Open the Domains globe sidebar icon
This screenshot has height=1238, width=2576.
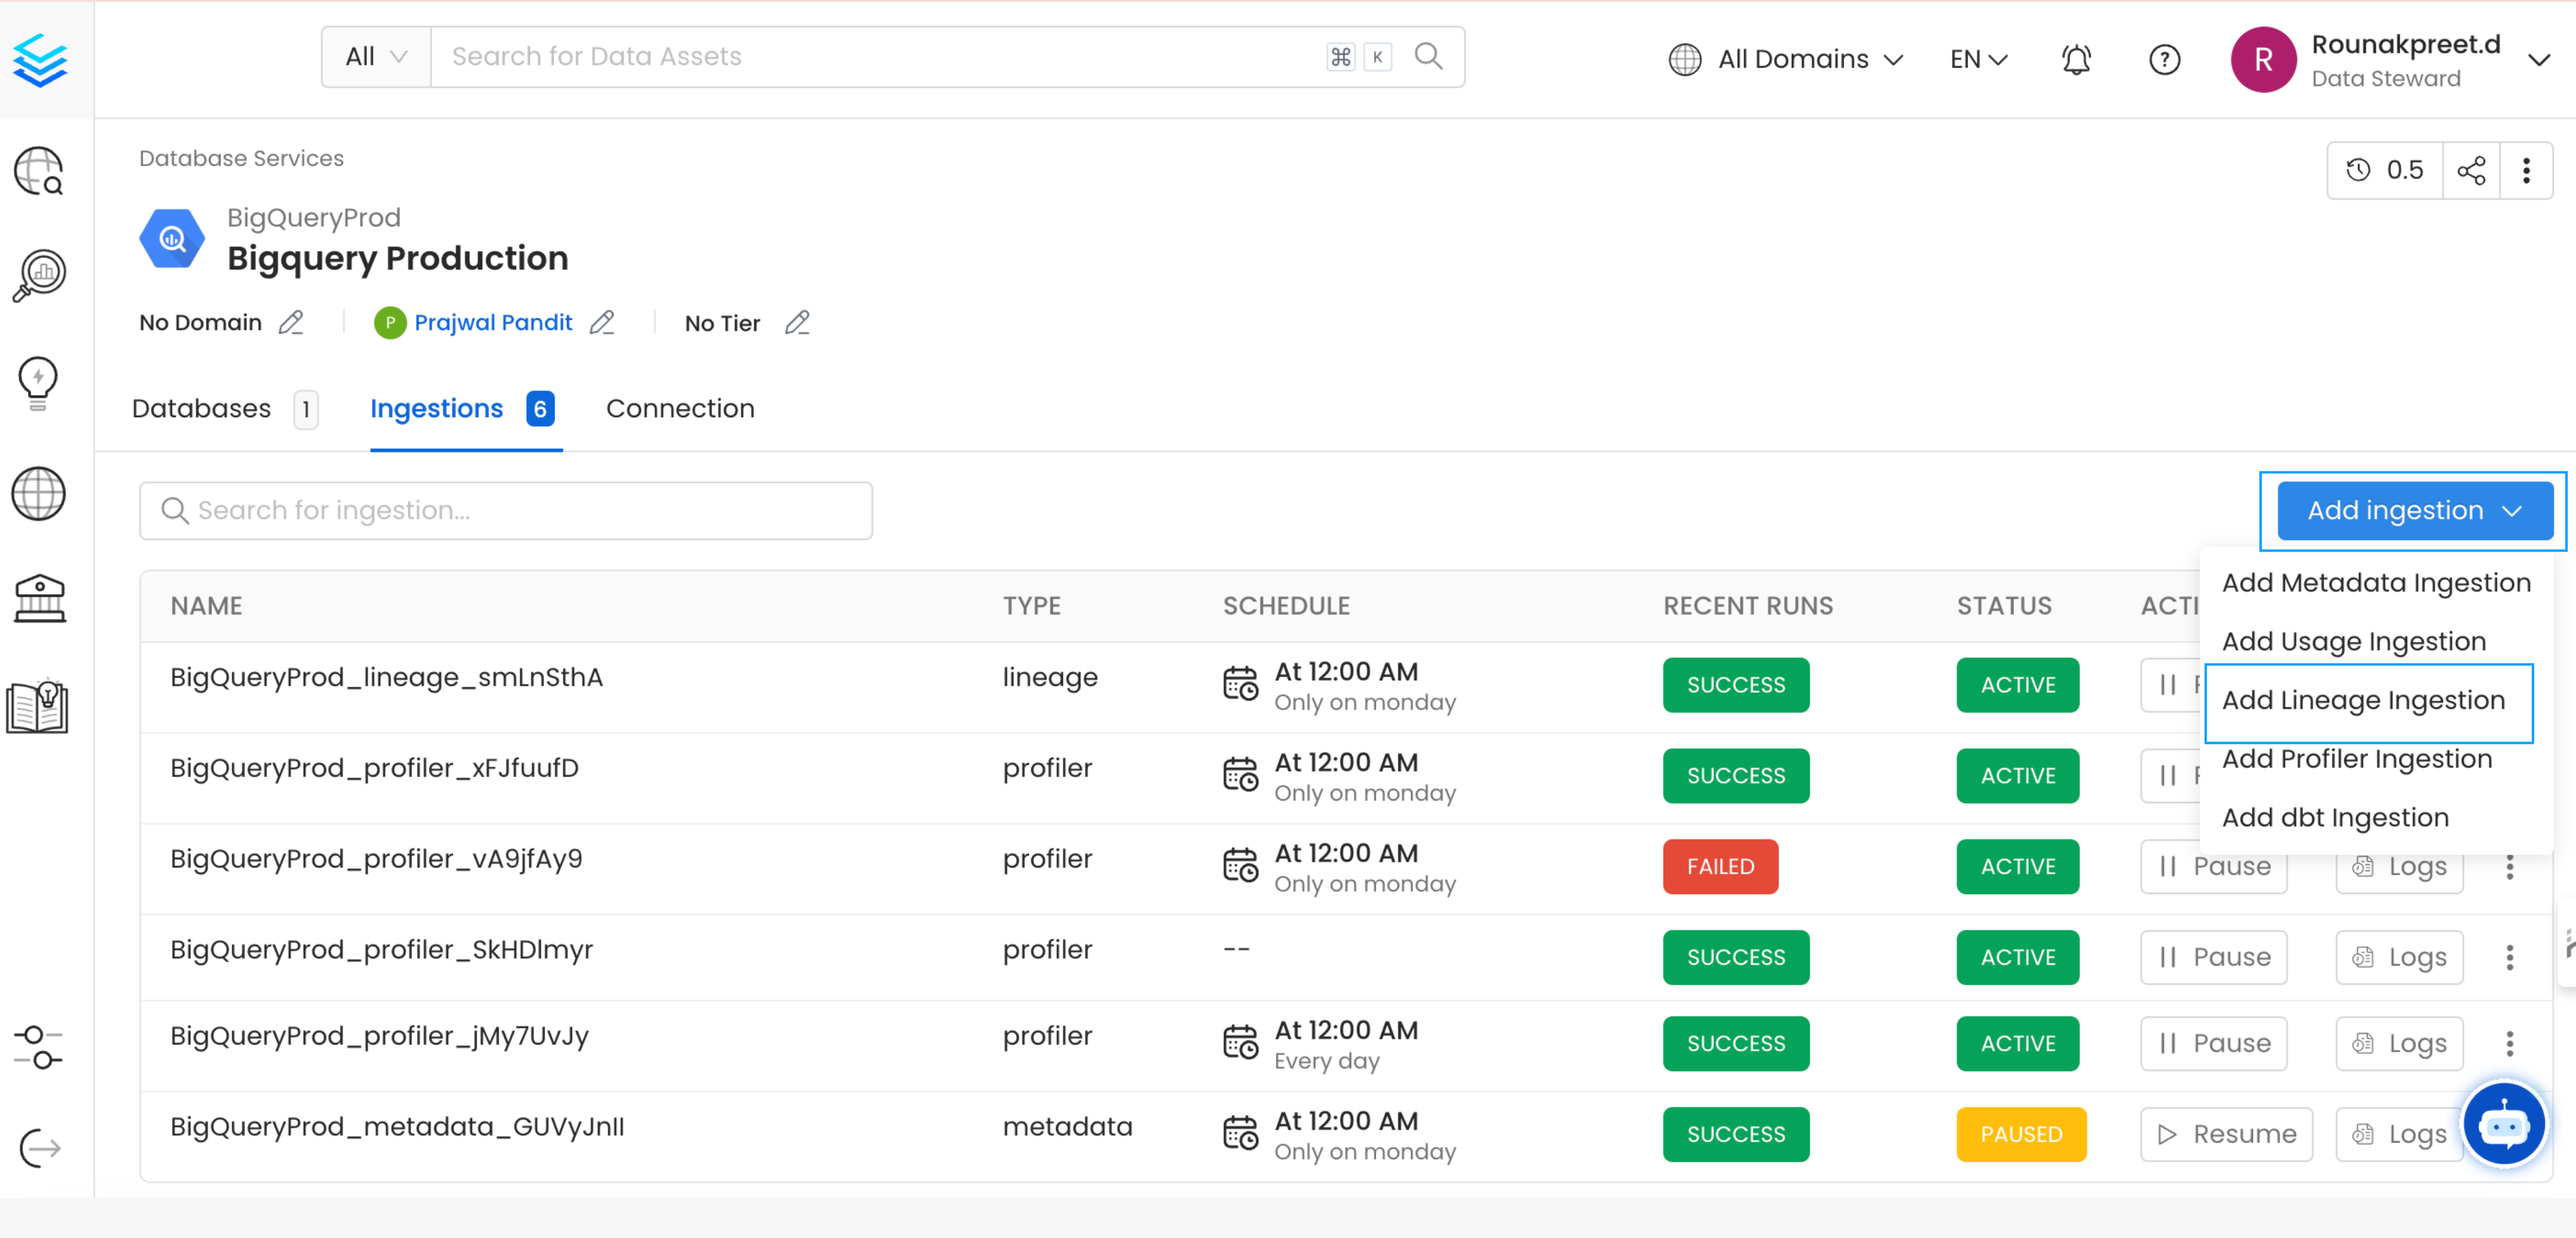(x=38, y=493)
